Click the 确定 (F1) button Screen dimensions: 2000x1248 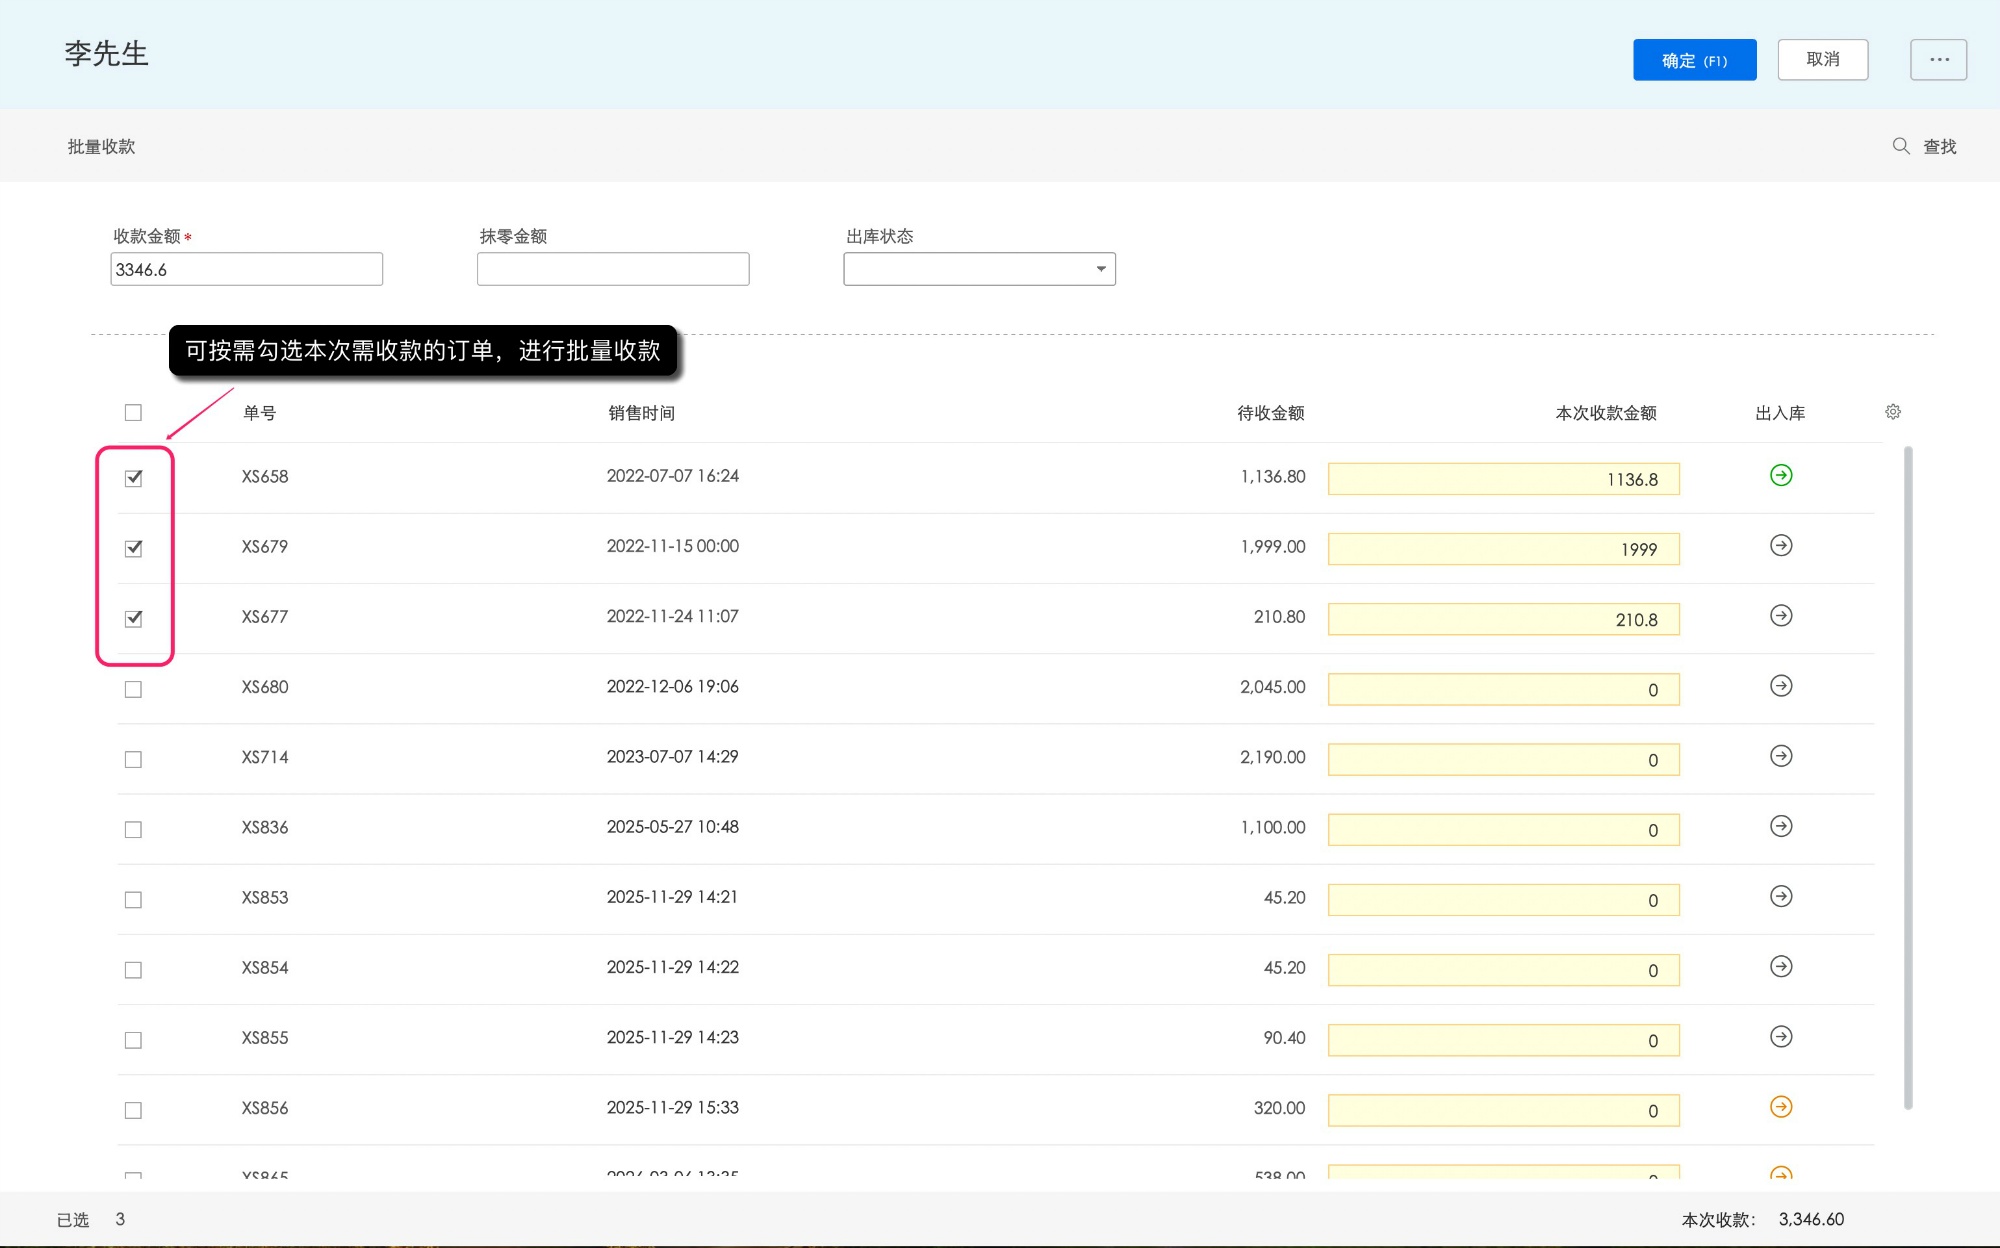click(1694, 60)
